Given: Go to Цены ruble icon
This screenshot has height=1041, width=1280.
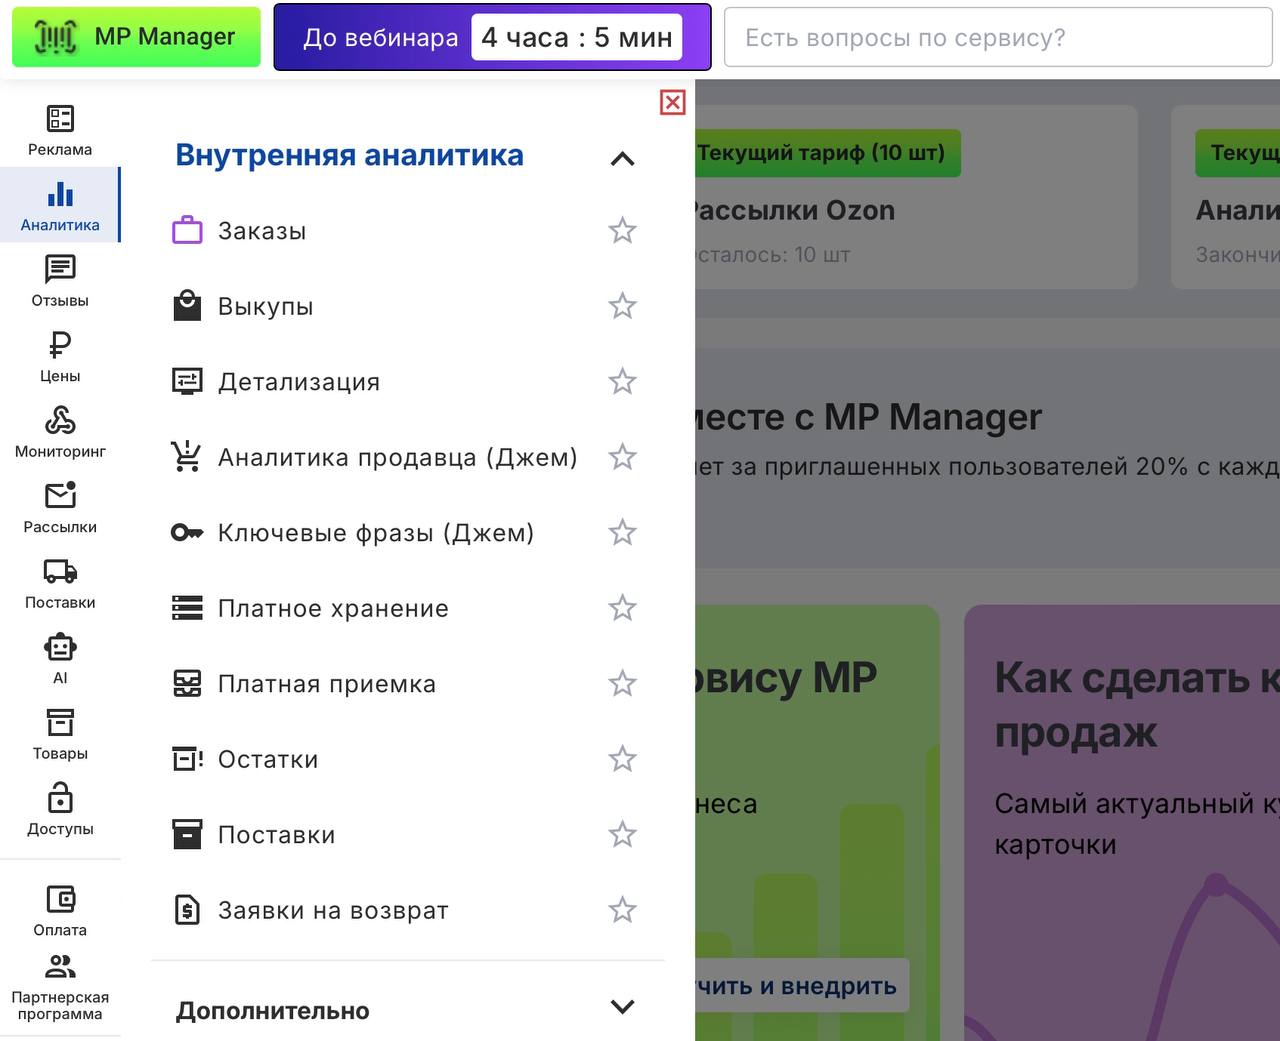Looking at the screenshot, I should [60, 357].
